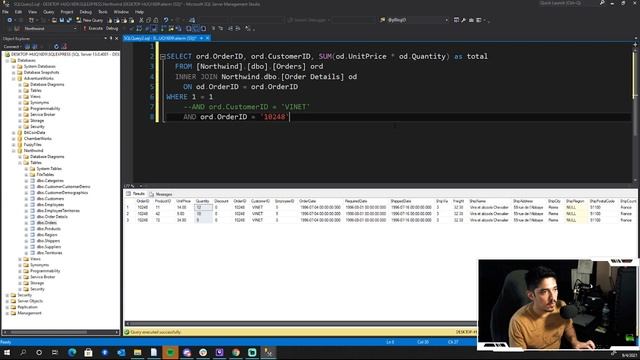Open the Edit menu
Screen dimensions: 640x360
(18, 12)
